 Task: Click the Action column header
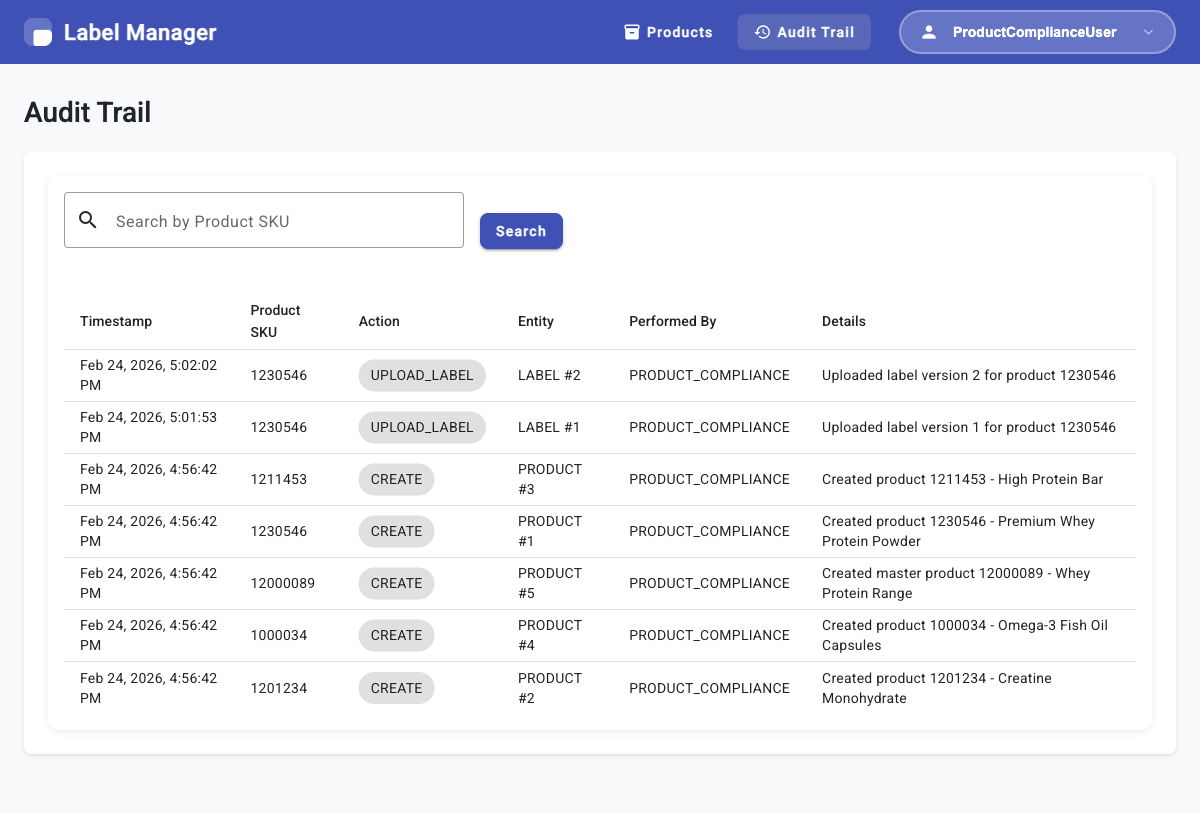tap(379, 321)
